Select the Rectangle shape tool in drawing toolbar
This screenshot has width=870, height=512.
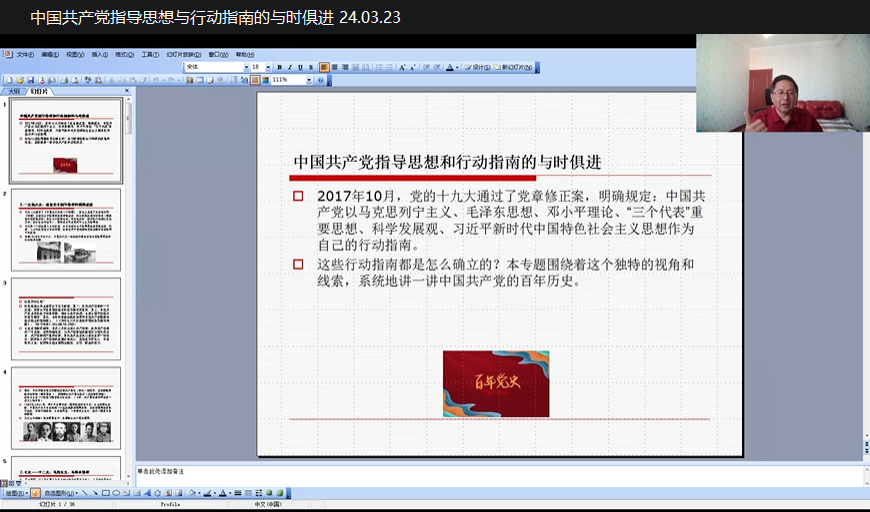tap(105, 493)
